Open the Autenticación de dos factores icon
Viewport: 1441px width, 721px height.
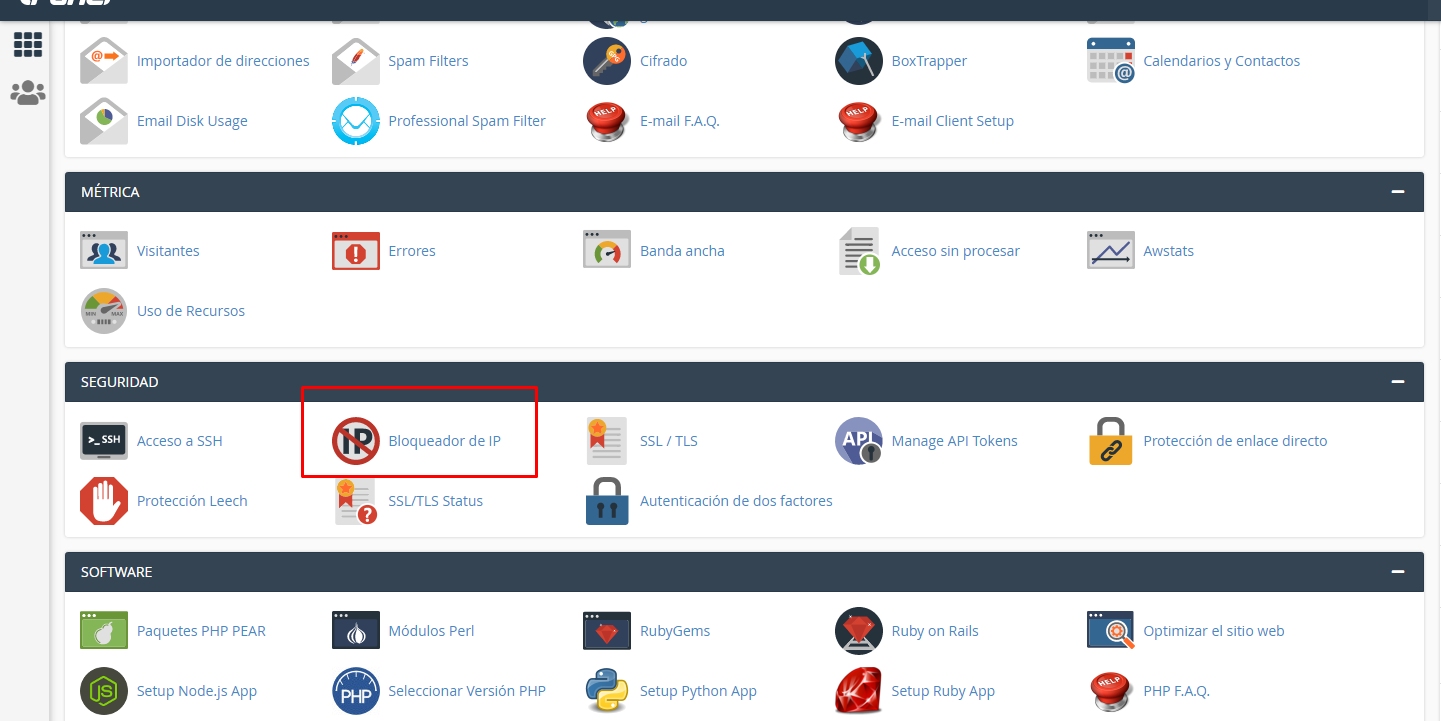(607, 501)
